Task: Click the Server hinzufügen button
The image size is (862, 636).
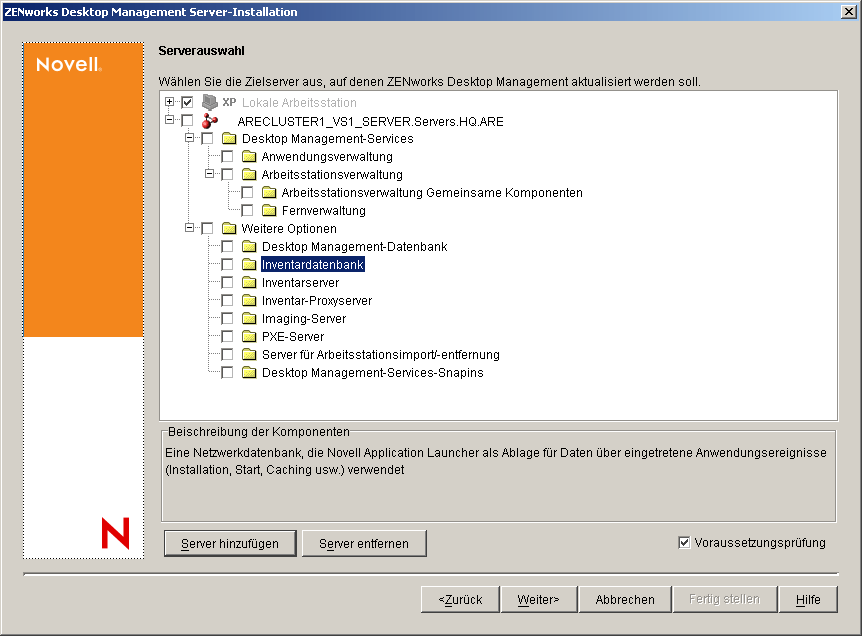Action: tap(230, 544)
